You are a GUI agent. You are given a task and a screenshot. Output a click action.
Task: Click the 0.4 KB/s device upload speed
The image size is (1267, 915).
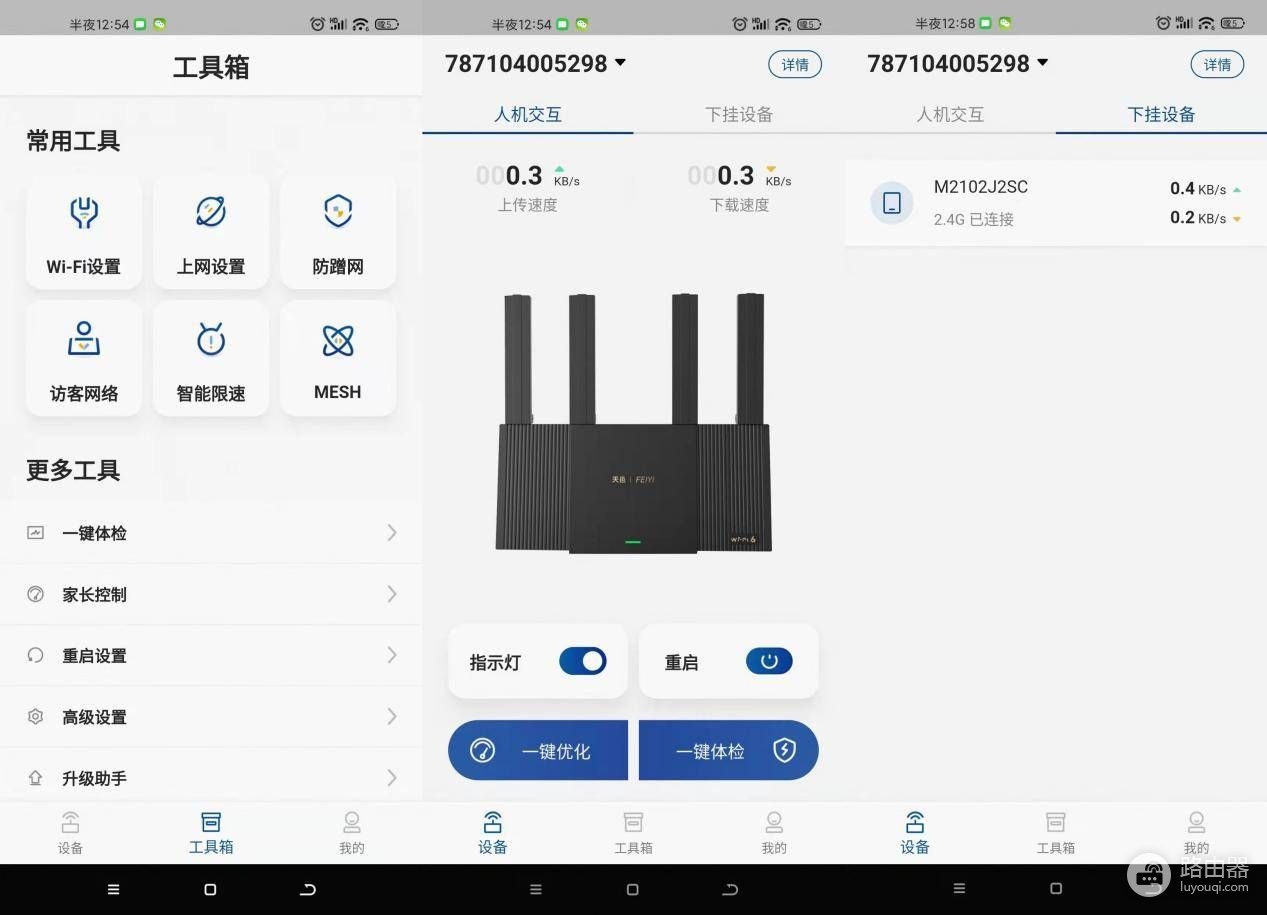point(1206,189)
